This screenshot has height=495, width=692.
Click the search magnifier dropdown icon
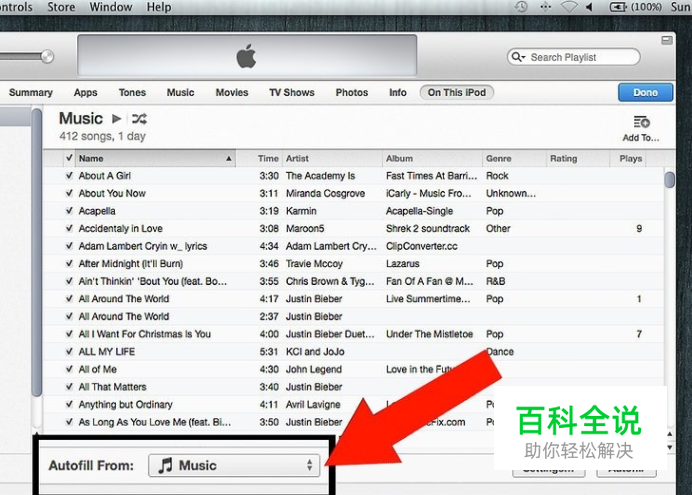pos(518,57)
